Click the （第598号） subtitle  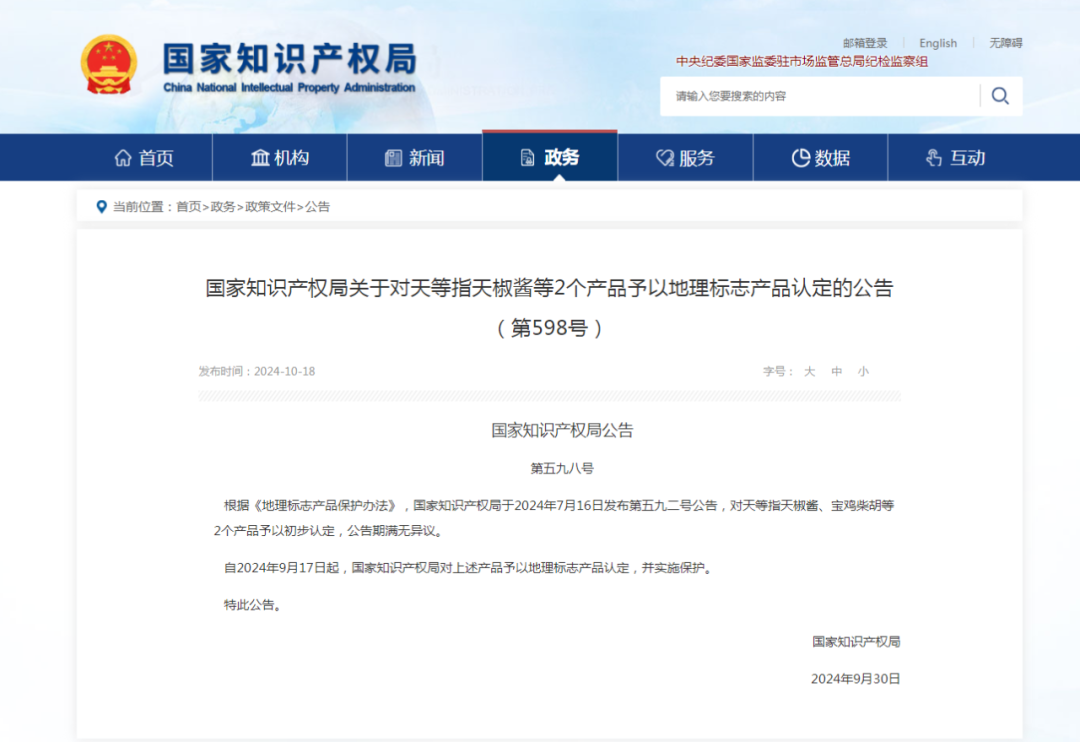[549, 328]
